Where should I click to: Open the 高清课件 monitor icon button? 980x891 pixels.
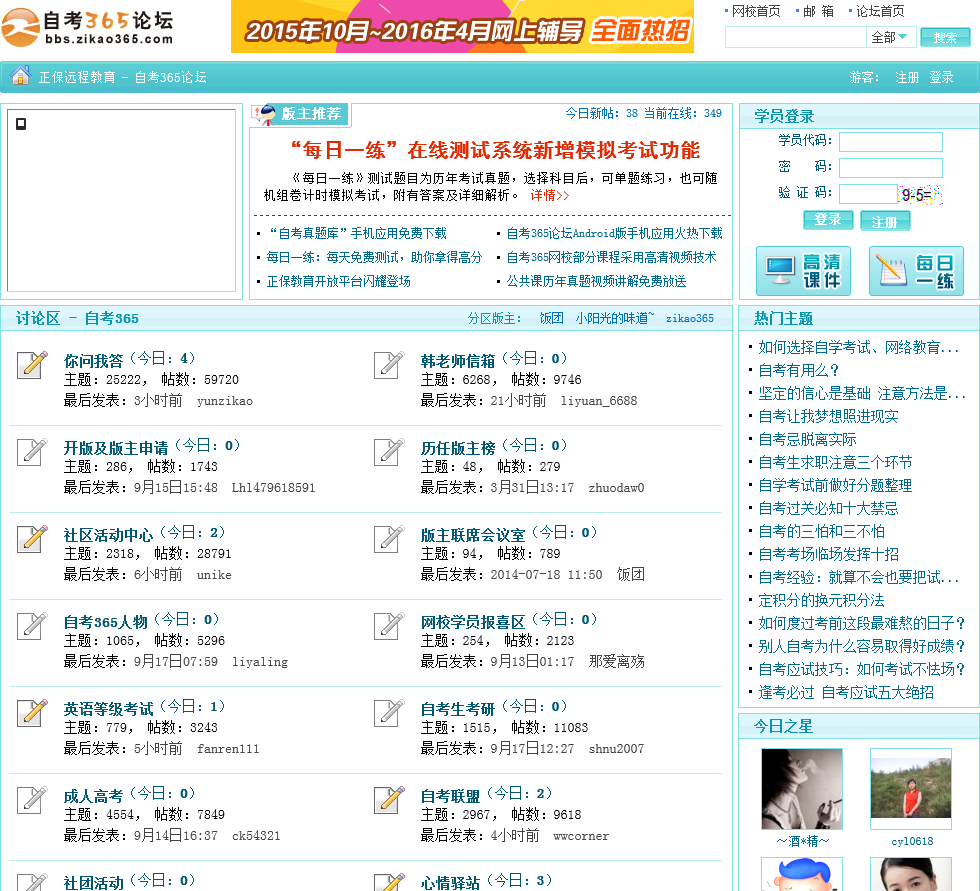[803, 271]
